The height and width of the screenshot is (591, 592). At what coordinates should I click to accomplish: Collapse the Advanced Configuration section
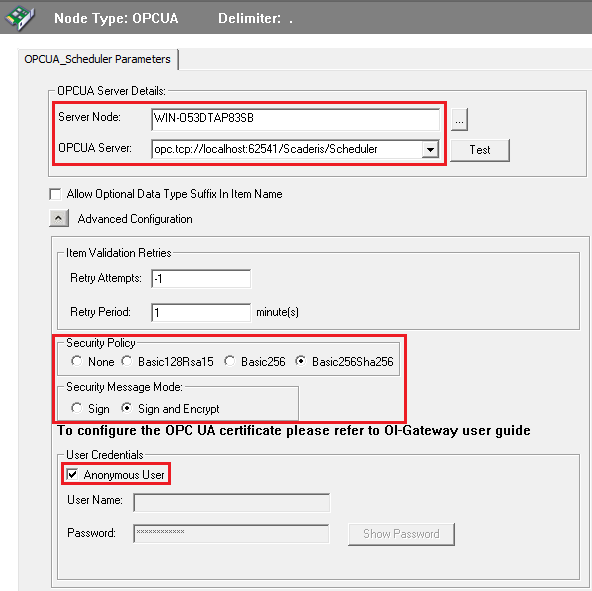pos(59,218)
